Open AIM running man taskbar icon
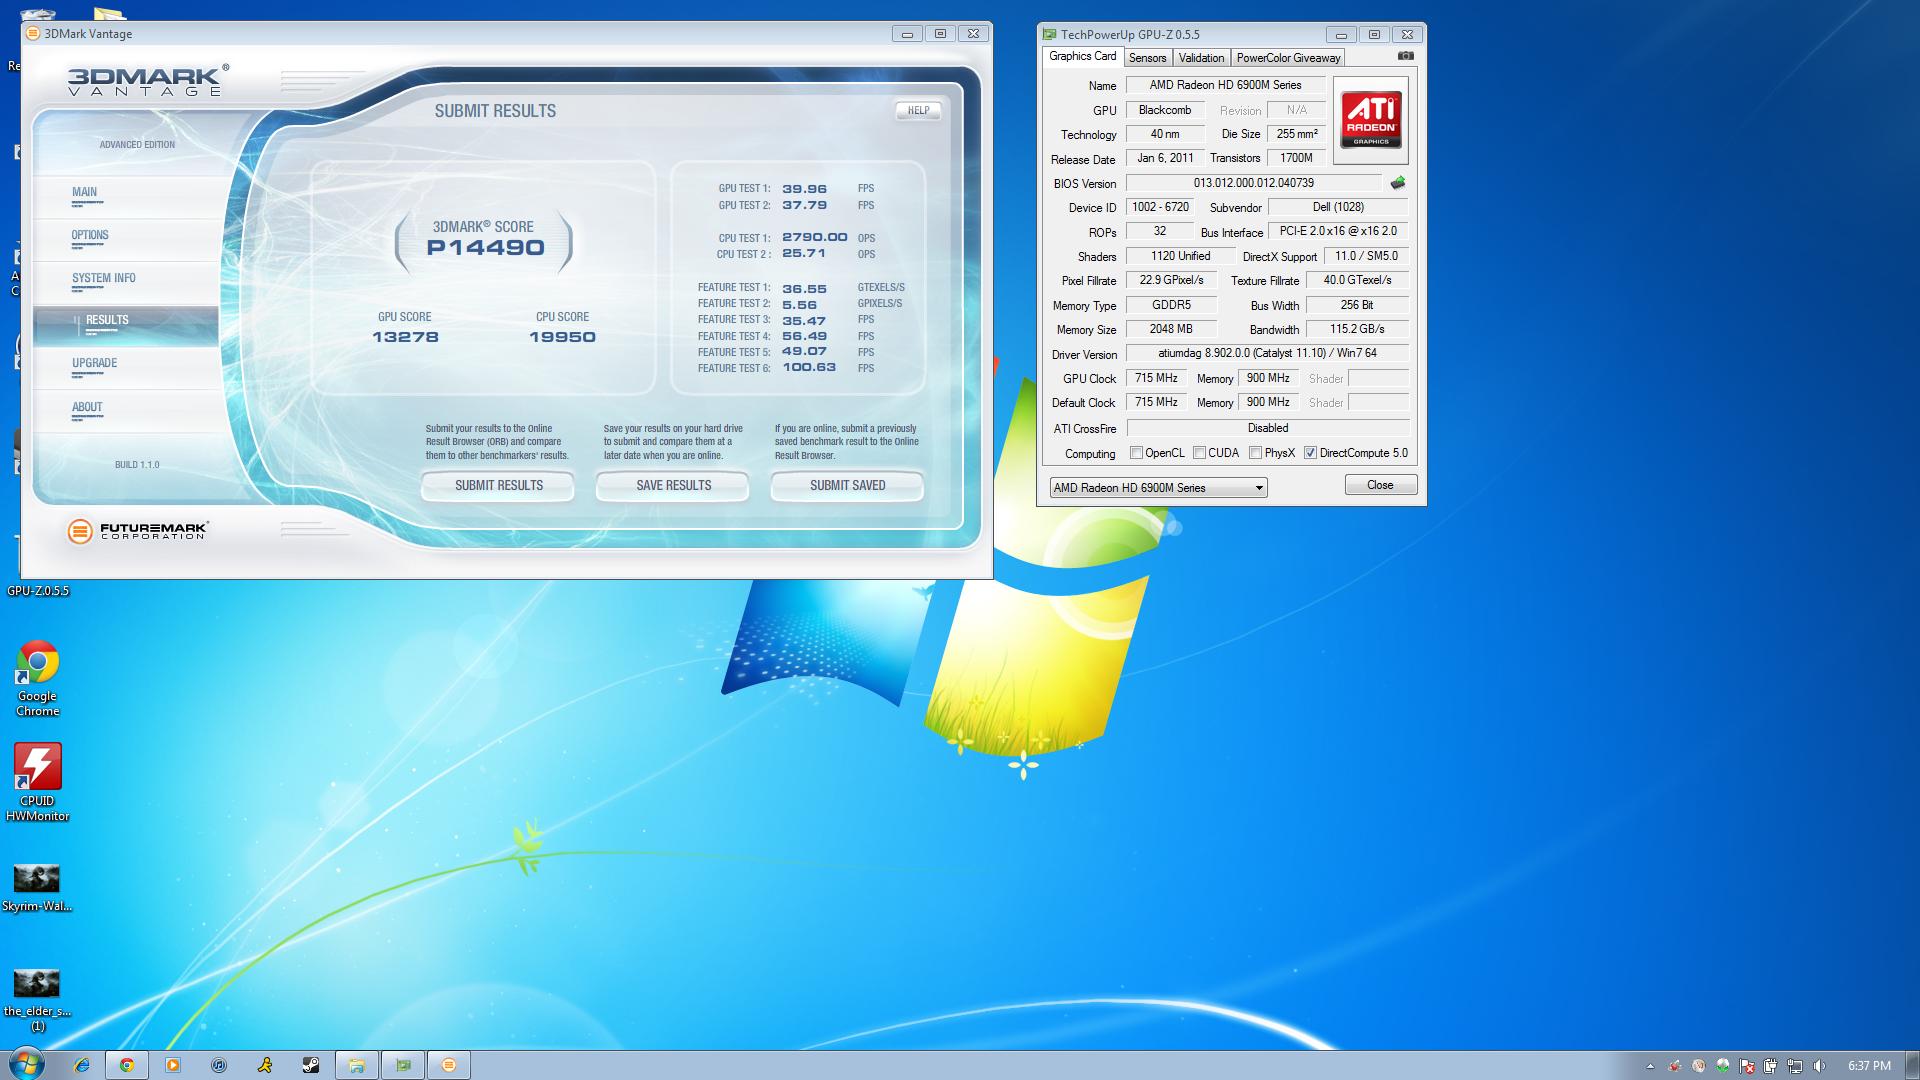Screen dimensions: 1920x1080 point(265,1065)
